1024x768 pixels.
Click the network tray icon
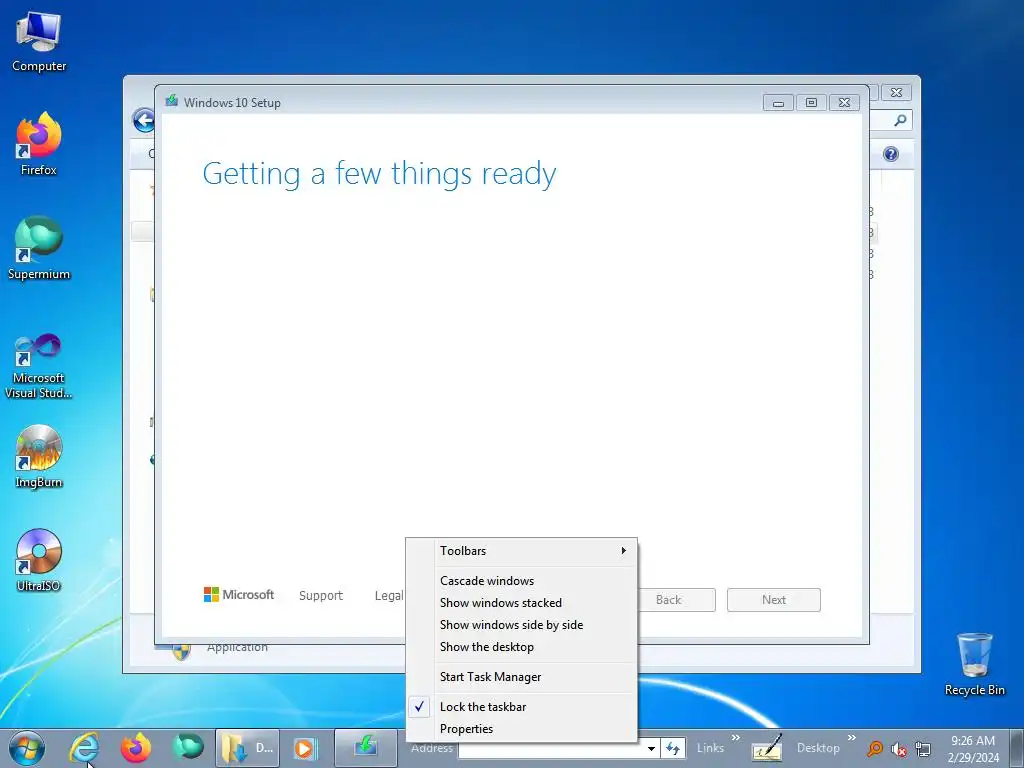tap(923, 748)
